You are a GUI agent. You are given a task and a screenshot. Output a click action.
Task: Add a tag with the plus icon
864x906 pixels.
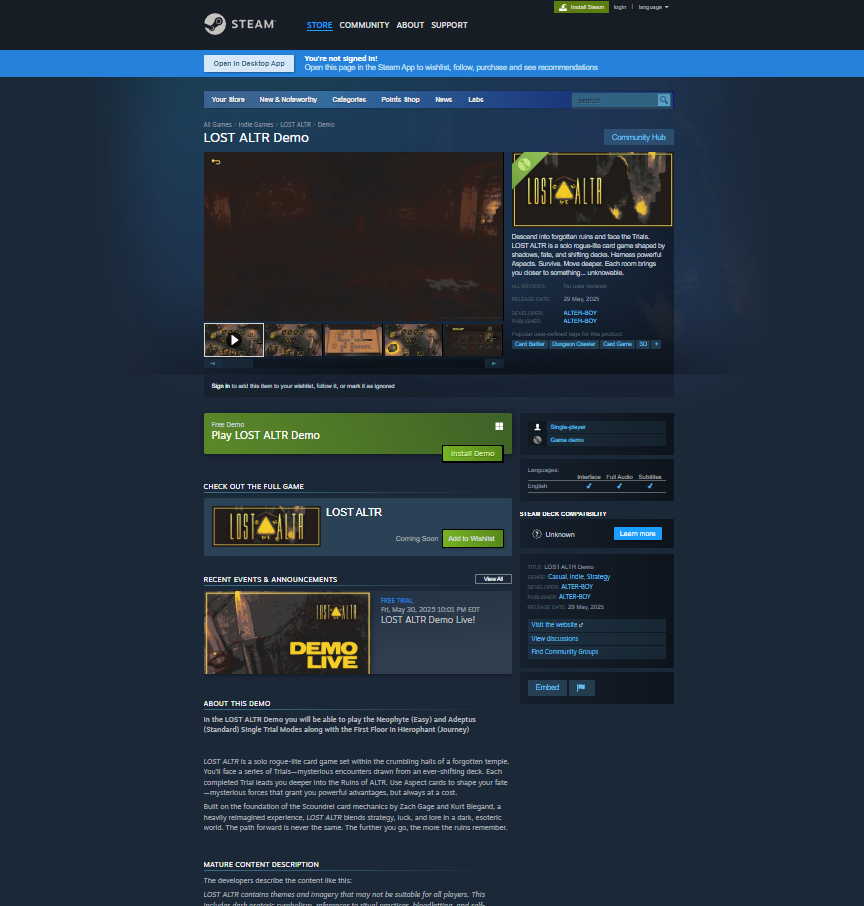[656, 344]
